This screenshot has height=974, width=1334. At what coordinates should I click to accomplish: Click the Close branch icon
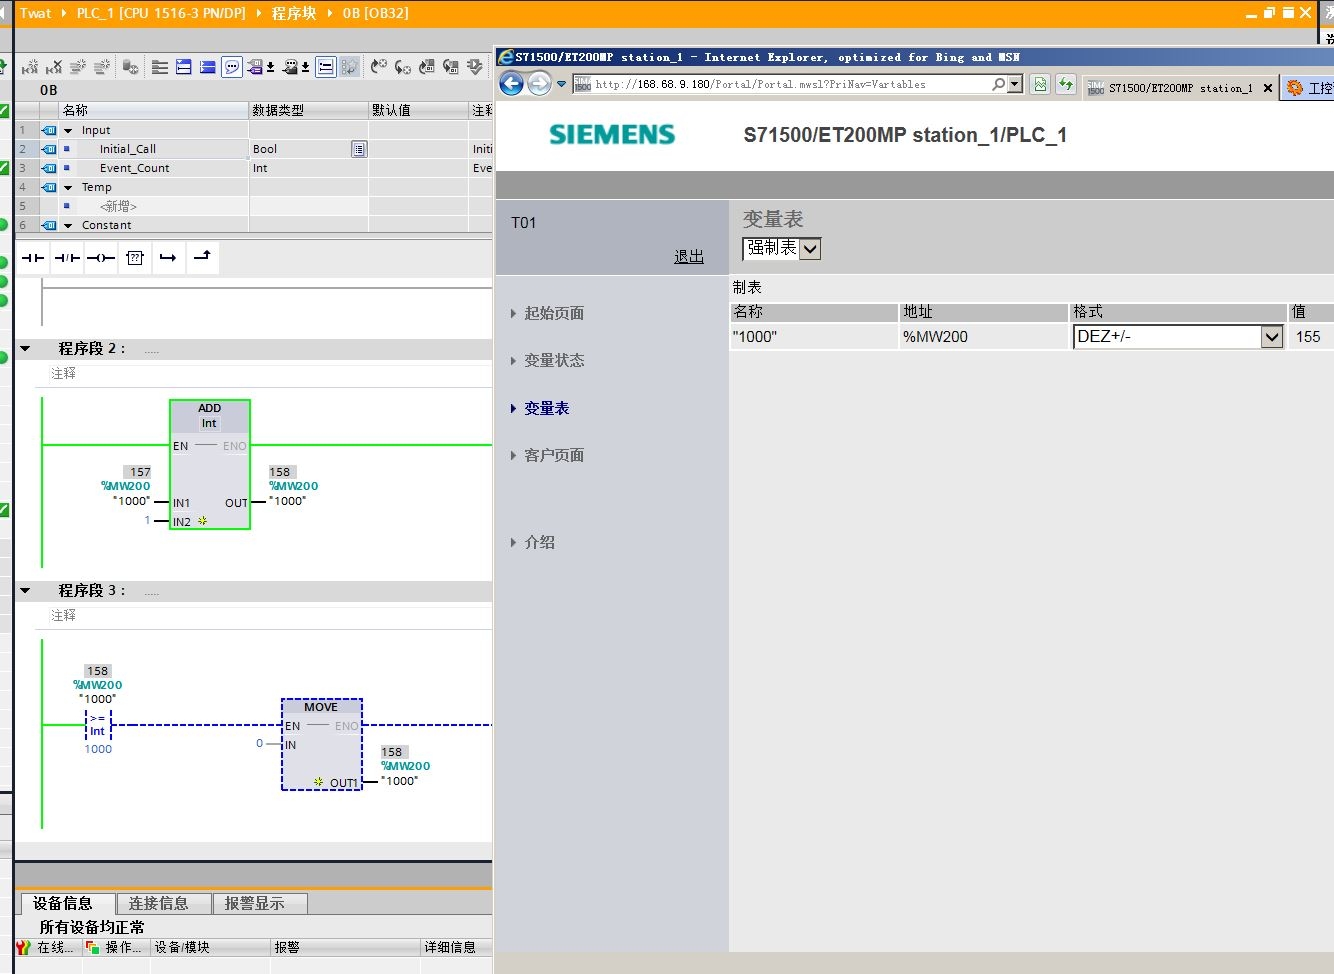[202, 257]
